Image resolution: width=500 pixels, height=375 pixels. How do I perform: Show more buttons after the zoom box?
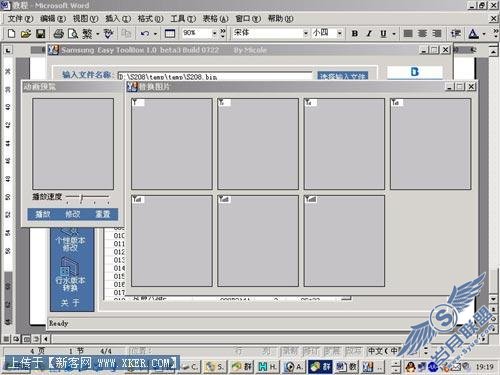223,33
